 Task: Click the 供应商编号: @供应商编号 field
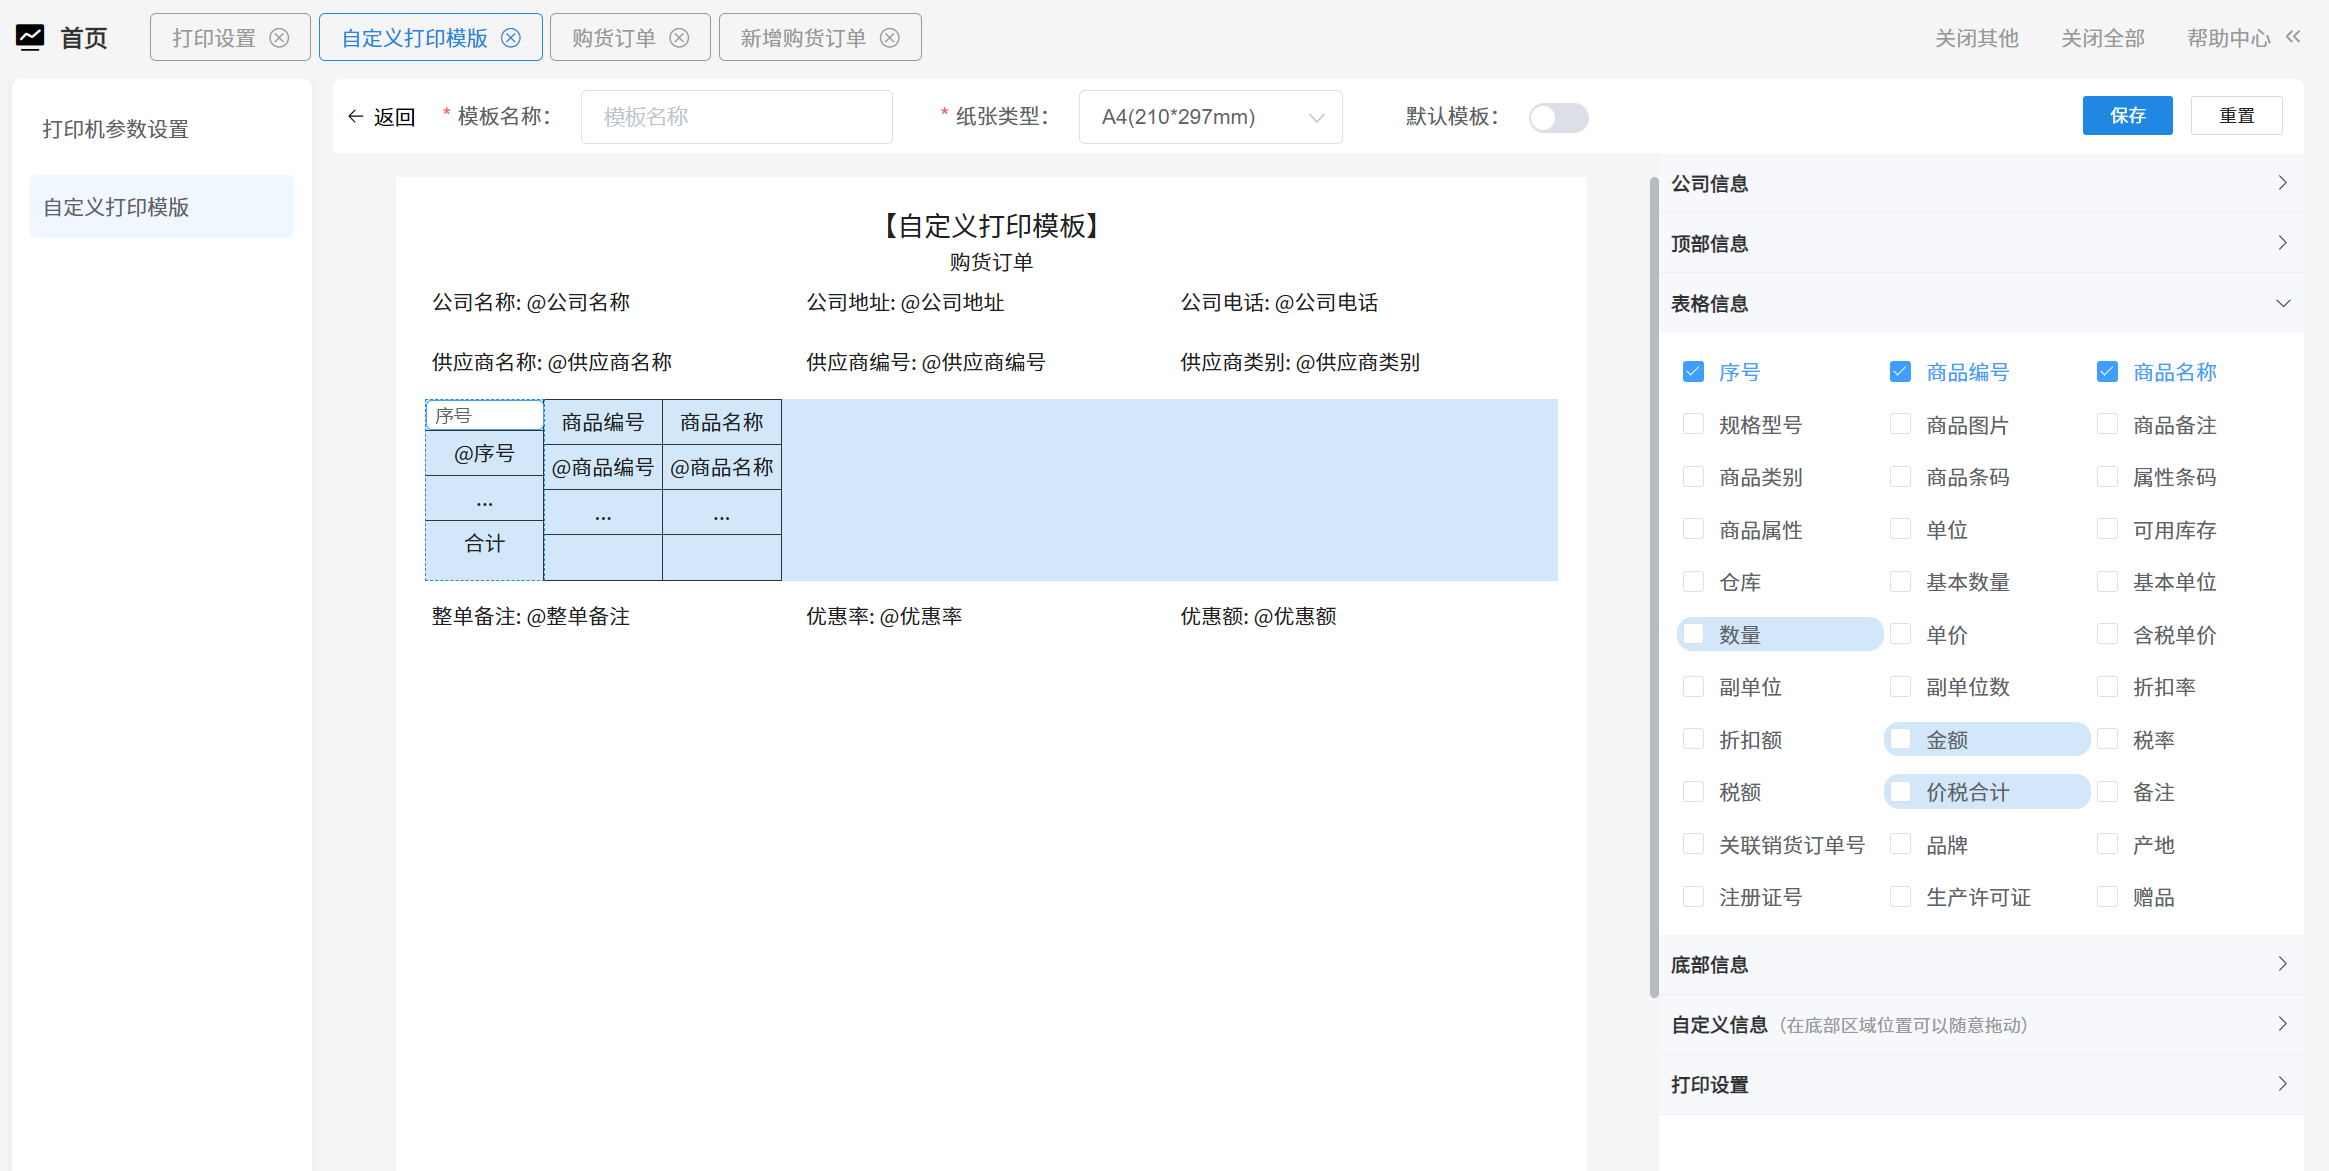[x=925, y=363]
